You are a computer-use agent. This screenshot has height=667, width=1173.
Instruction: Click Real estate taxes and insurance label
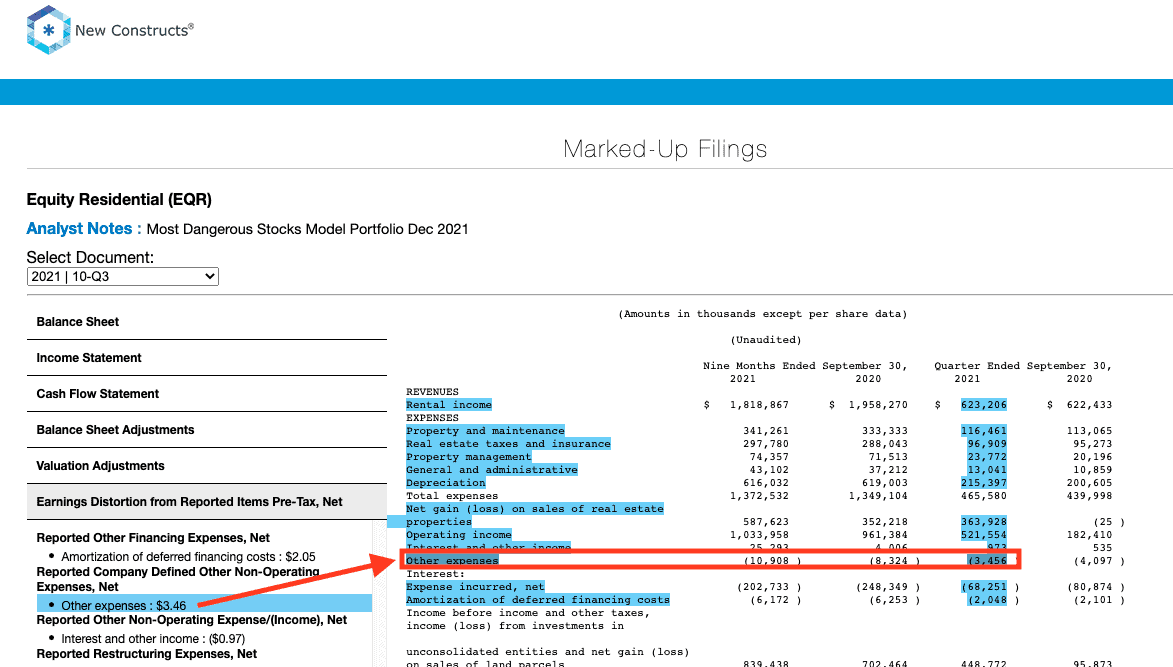coord(509,444)
